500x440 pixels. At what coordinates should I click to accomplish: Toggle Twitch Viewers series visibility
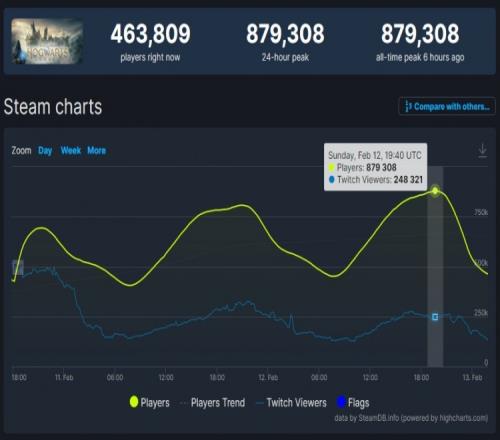pos(291,402)
